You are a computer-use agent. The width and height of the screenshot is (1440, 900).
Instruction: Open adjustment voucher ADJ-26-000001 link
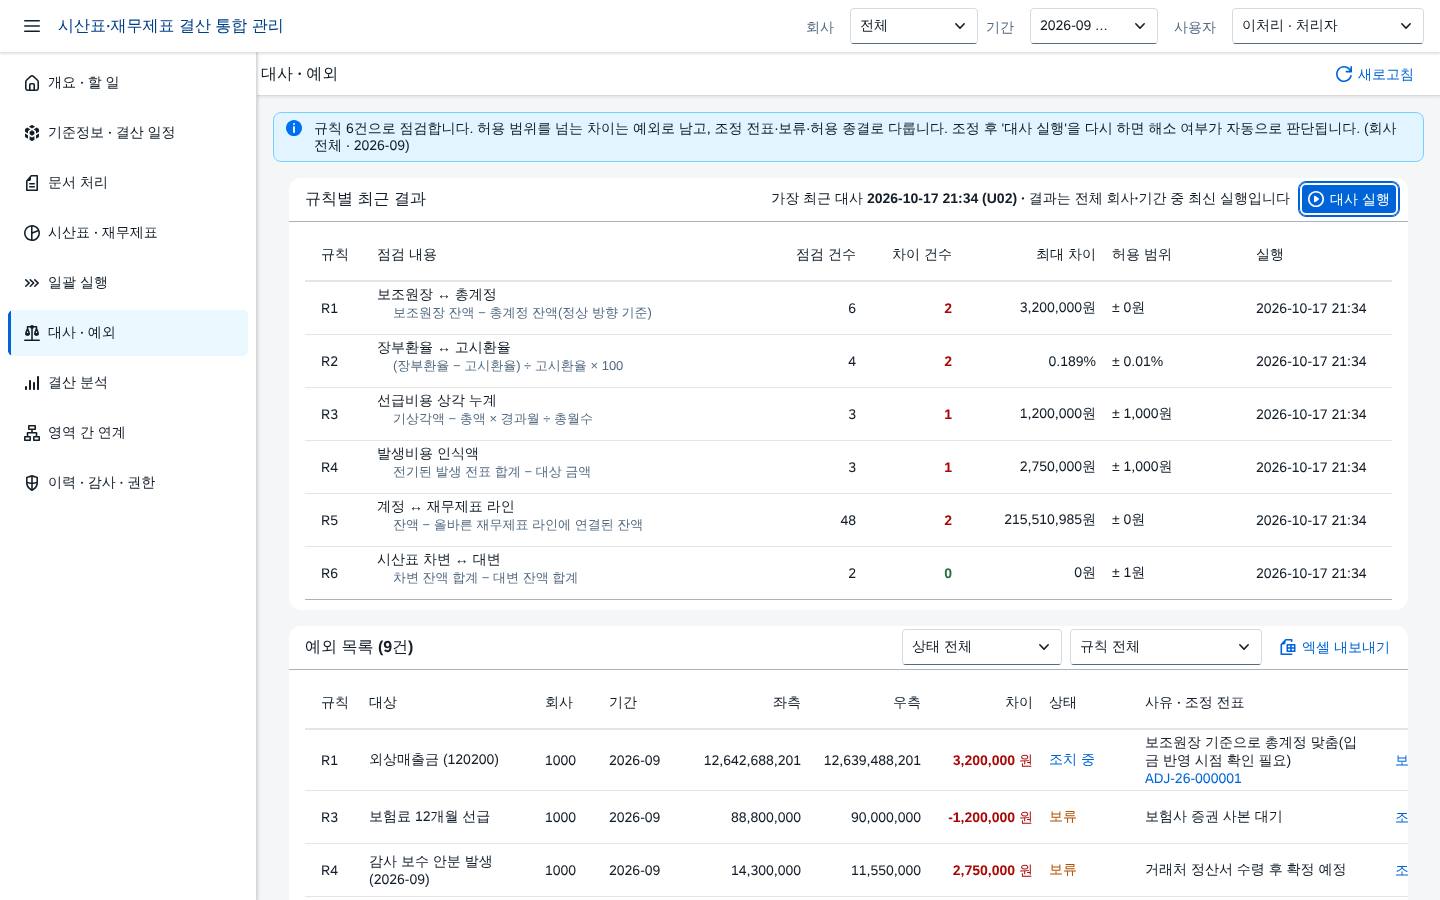pyautogui.click(x=1193, y=778)
